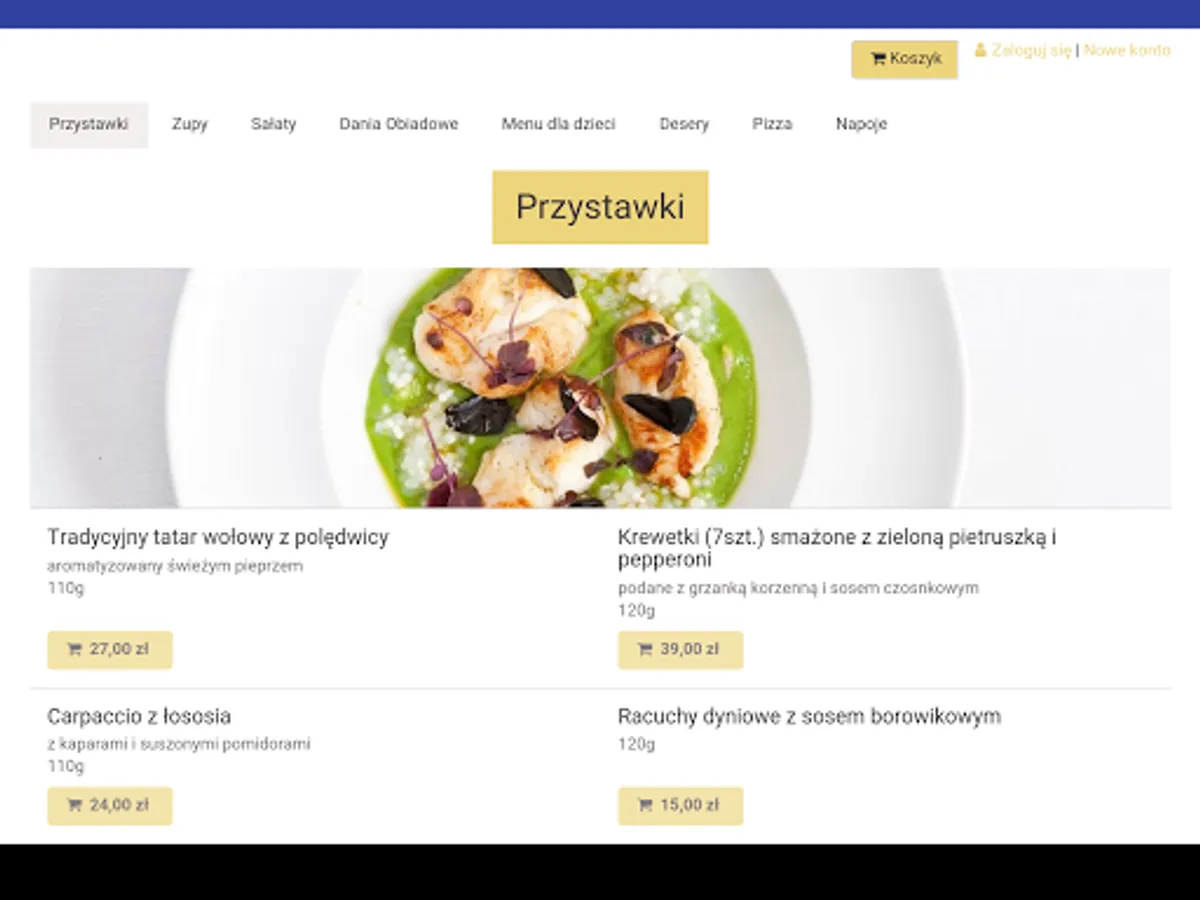The width and height of the screenshot is (1200, 900).
Task: Click the user icon beside Zaloguj się
Action: point(981,50)
